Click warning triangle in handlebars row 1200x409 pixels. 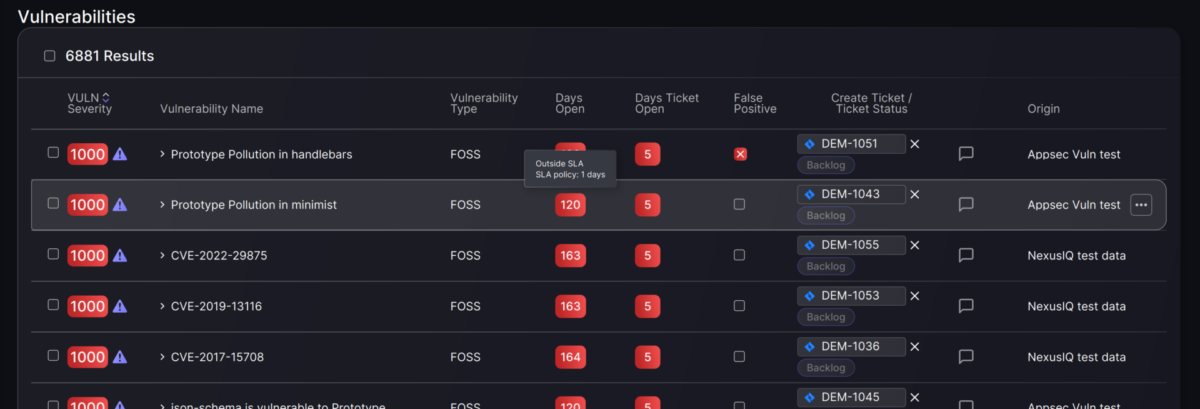(x=120, y=154)
